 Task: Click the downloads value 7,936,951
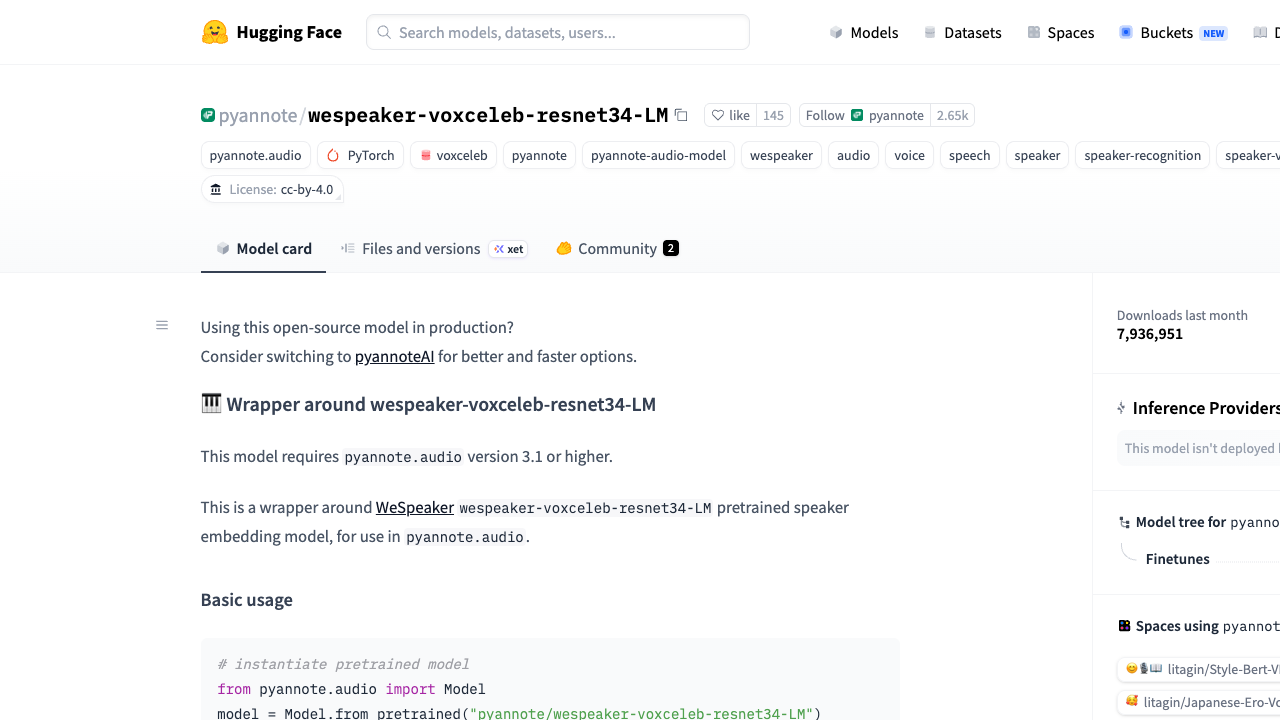1150,334
